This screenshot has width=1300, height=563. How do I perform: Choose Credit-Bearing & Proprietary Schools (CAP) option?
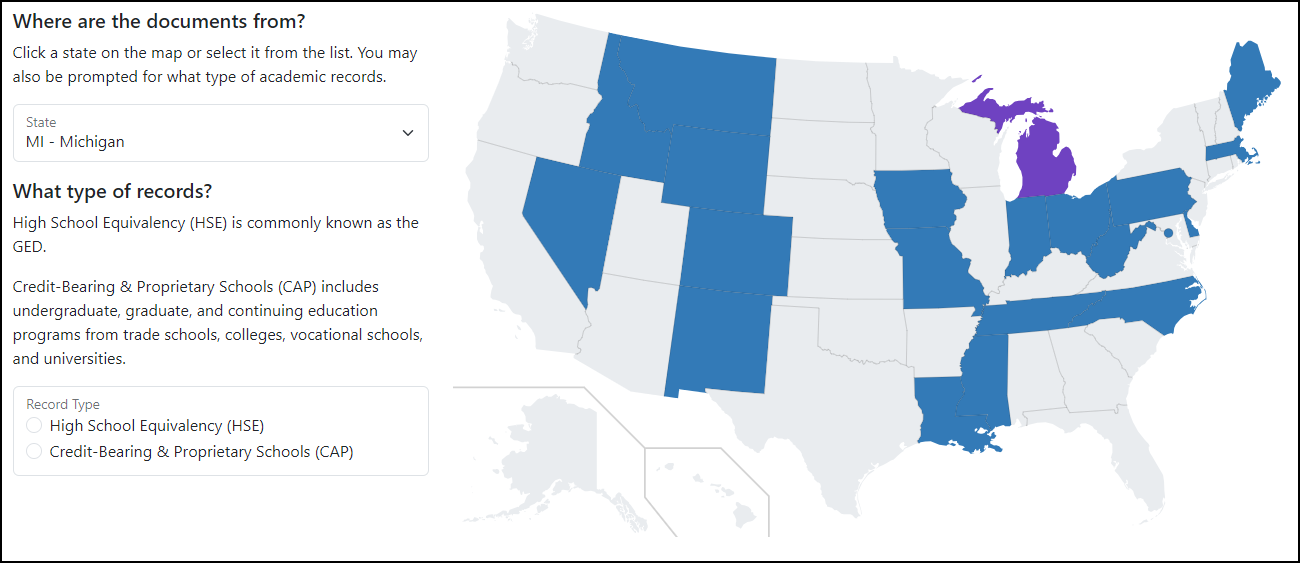coord(35,452)
